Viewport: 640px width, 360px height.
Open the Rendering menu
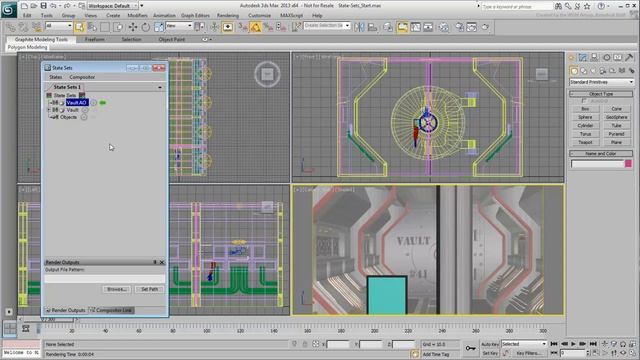pos(228,16)
